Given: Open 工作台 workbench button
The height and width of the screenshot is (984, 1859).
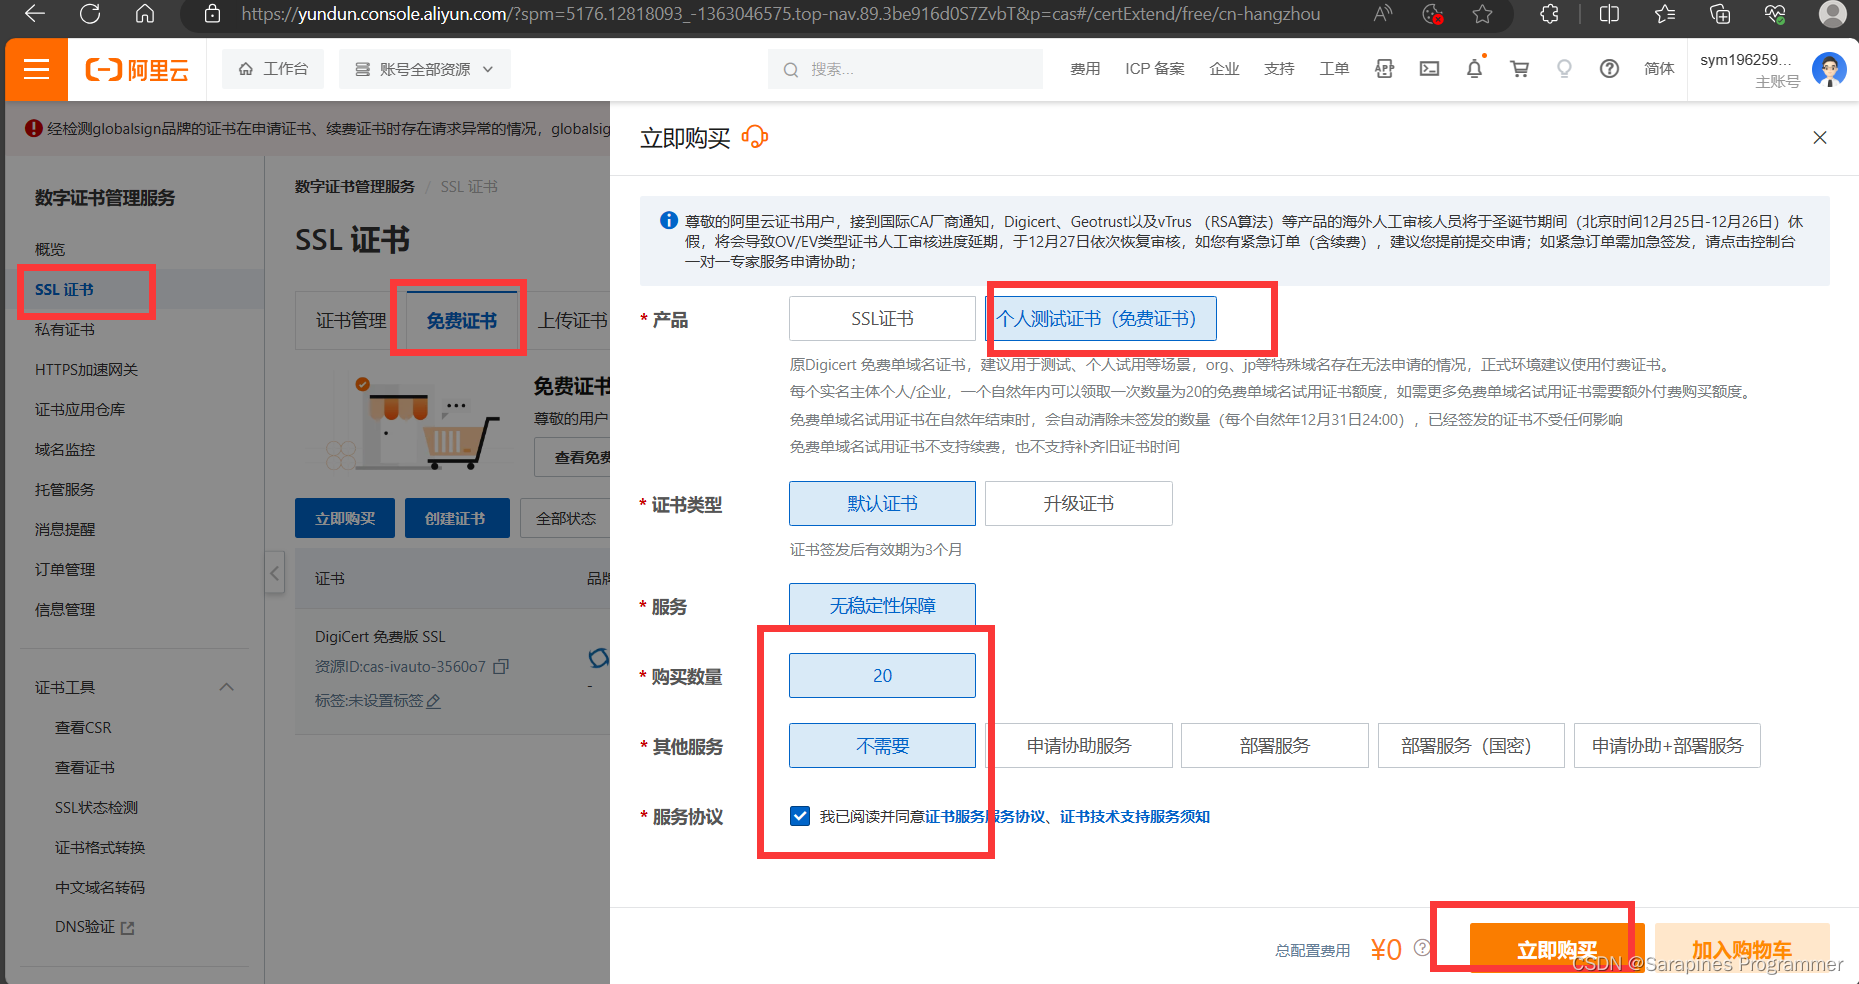Looking at the screenshot, I should point(273,69).
